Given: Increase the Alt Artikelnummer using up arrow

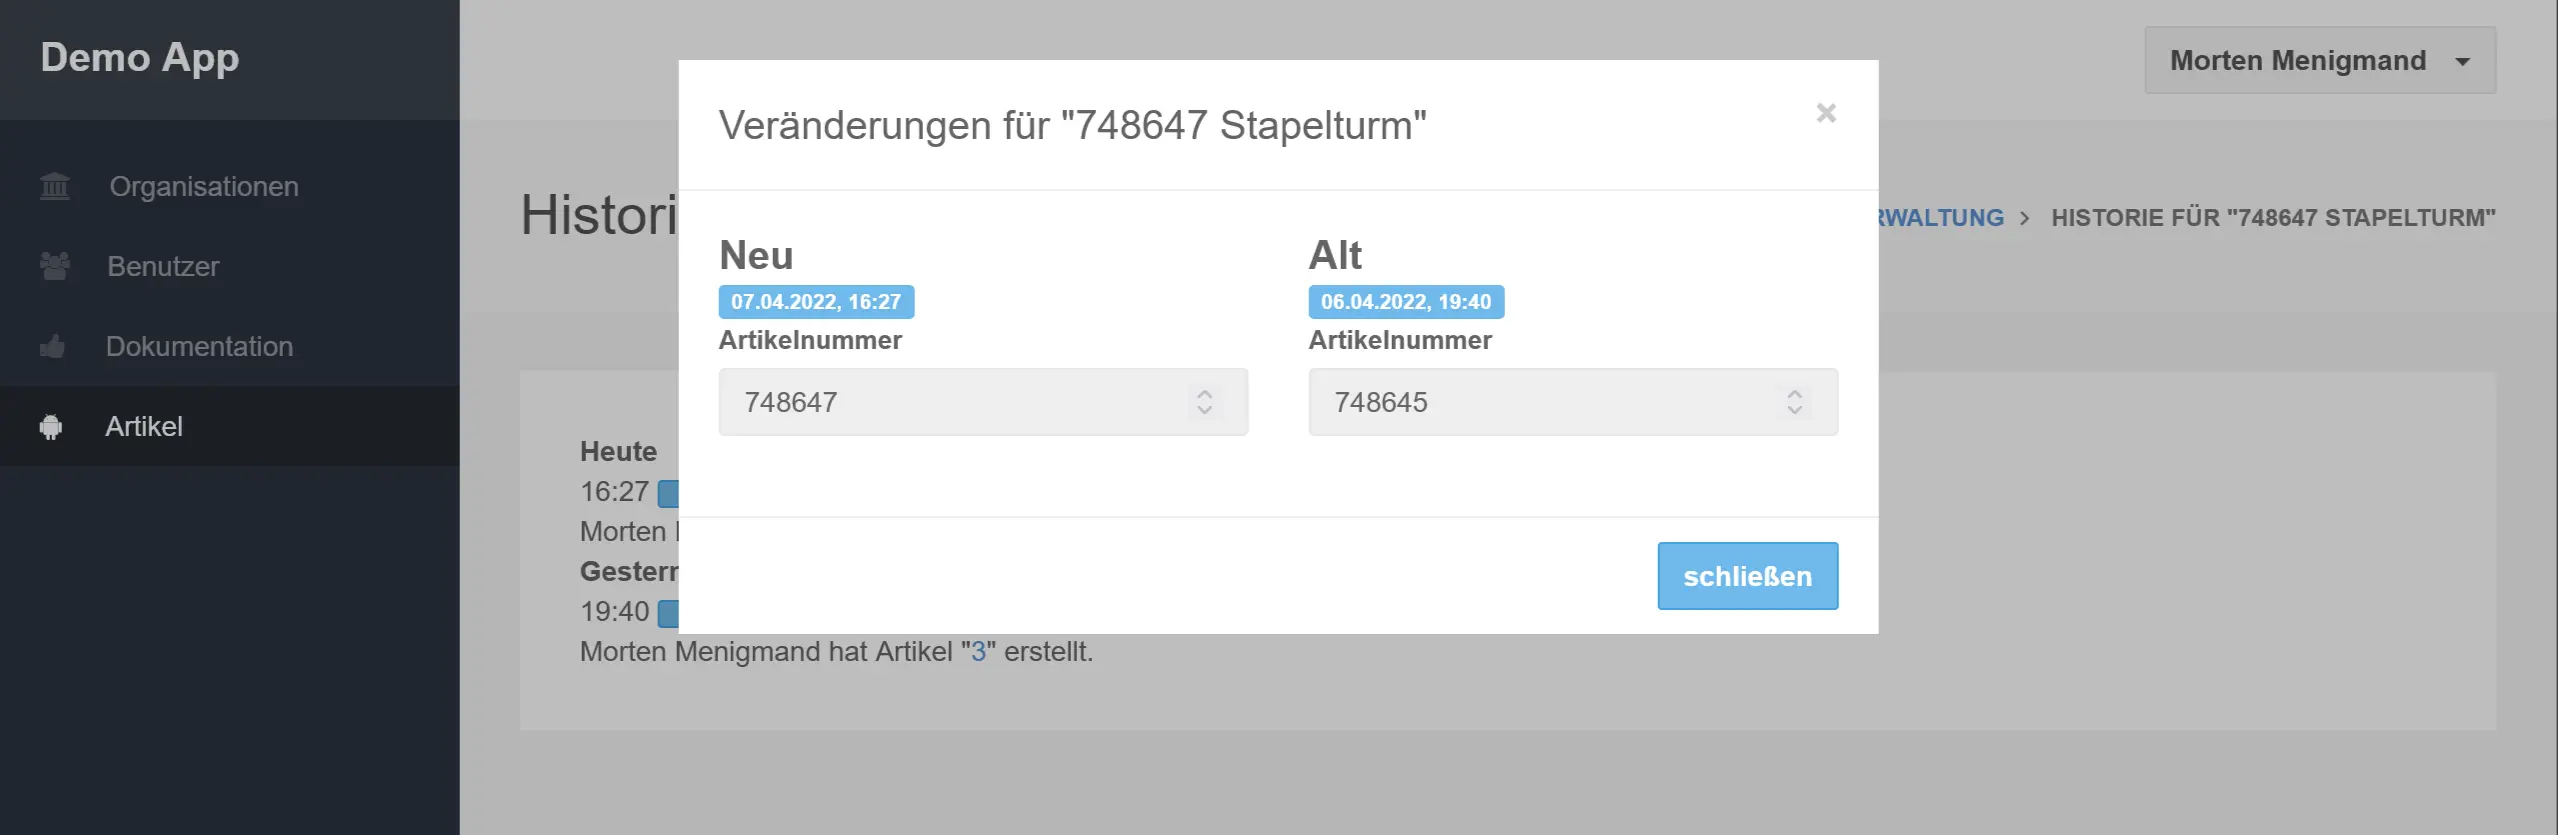Looking at the screenshot, I should click(x=1794, y=394).
